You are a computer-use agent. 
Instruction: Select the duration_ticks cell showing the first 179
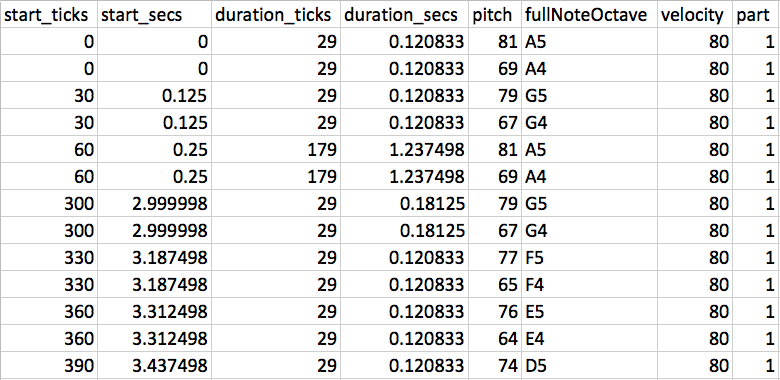point(276,150)
